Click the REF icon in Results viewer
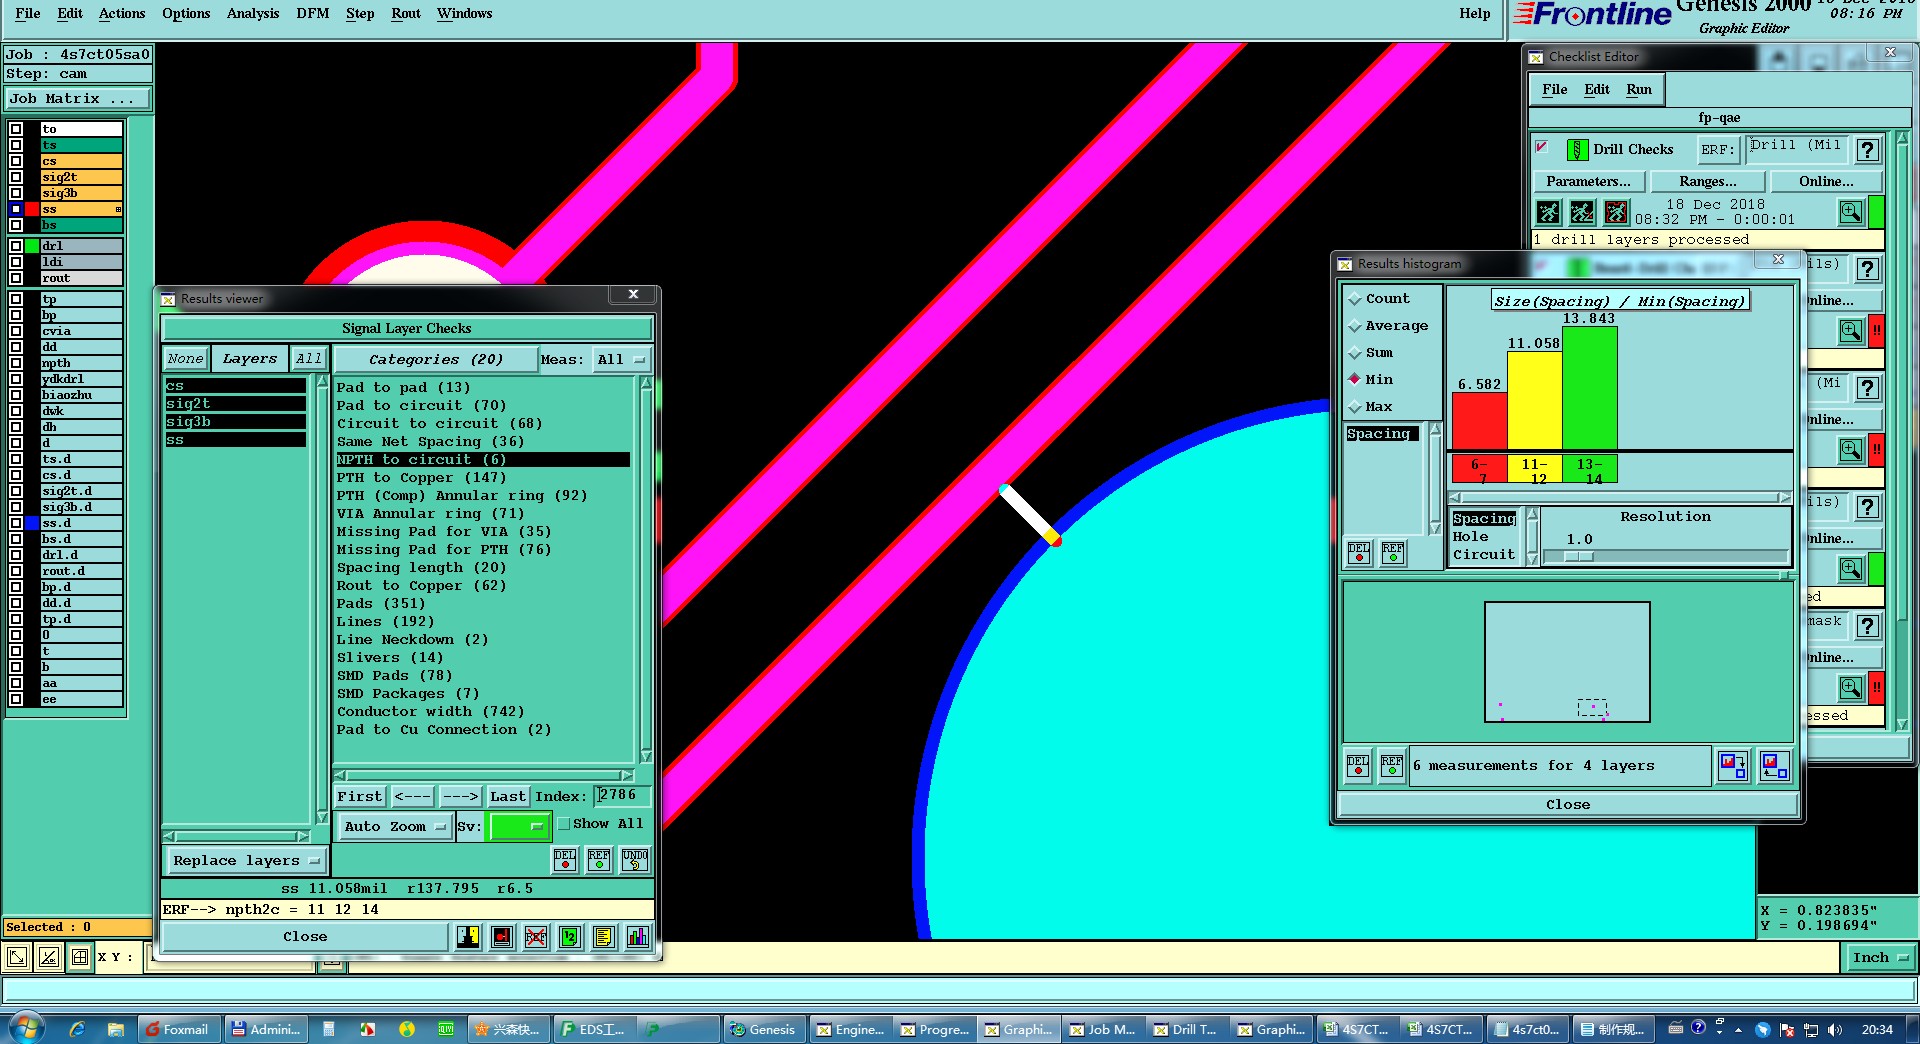Image resolution: width=1920 pixels, height=1044 pixels. (599, 860)
